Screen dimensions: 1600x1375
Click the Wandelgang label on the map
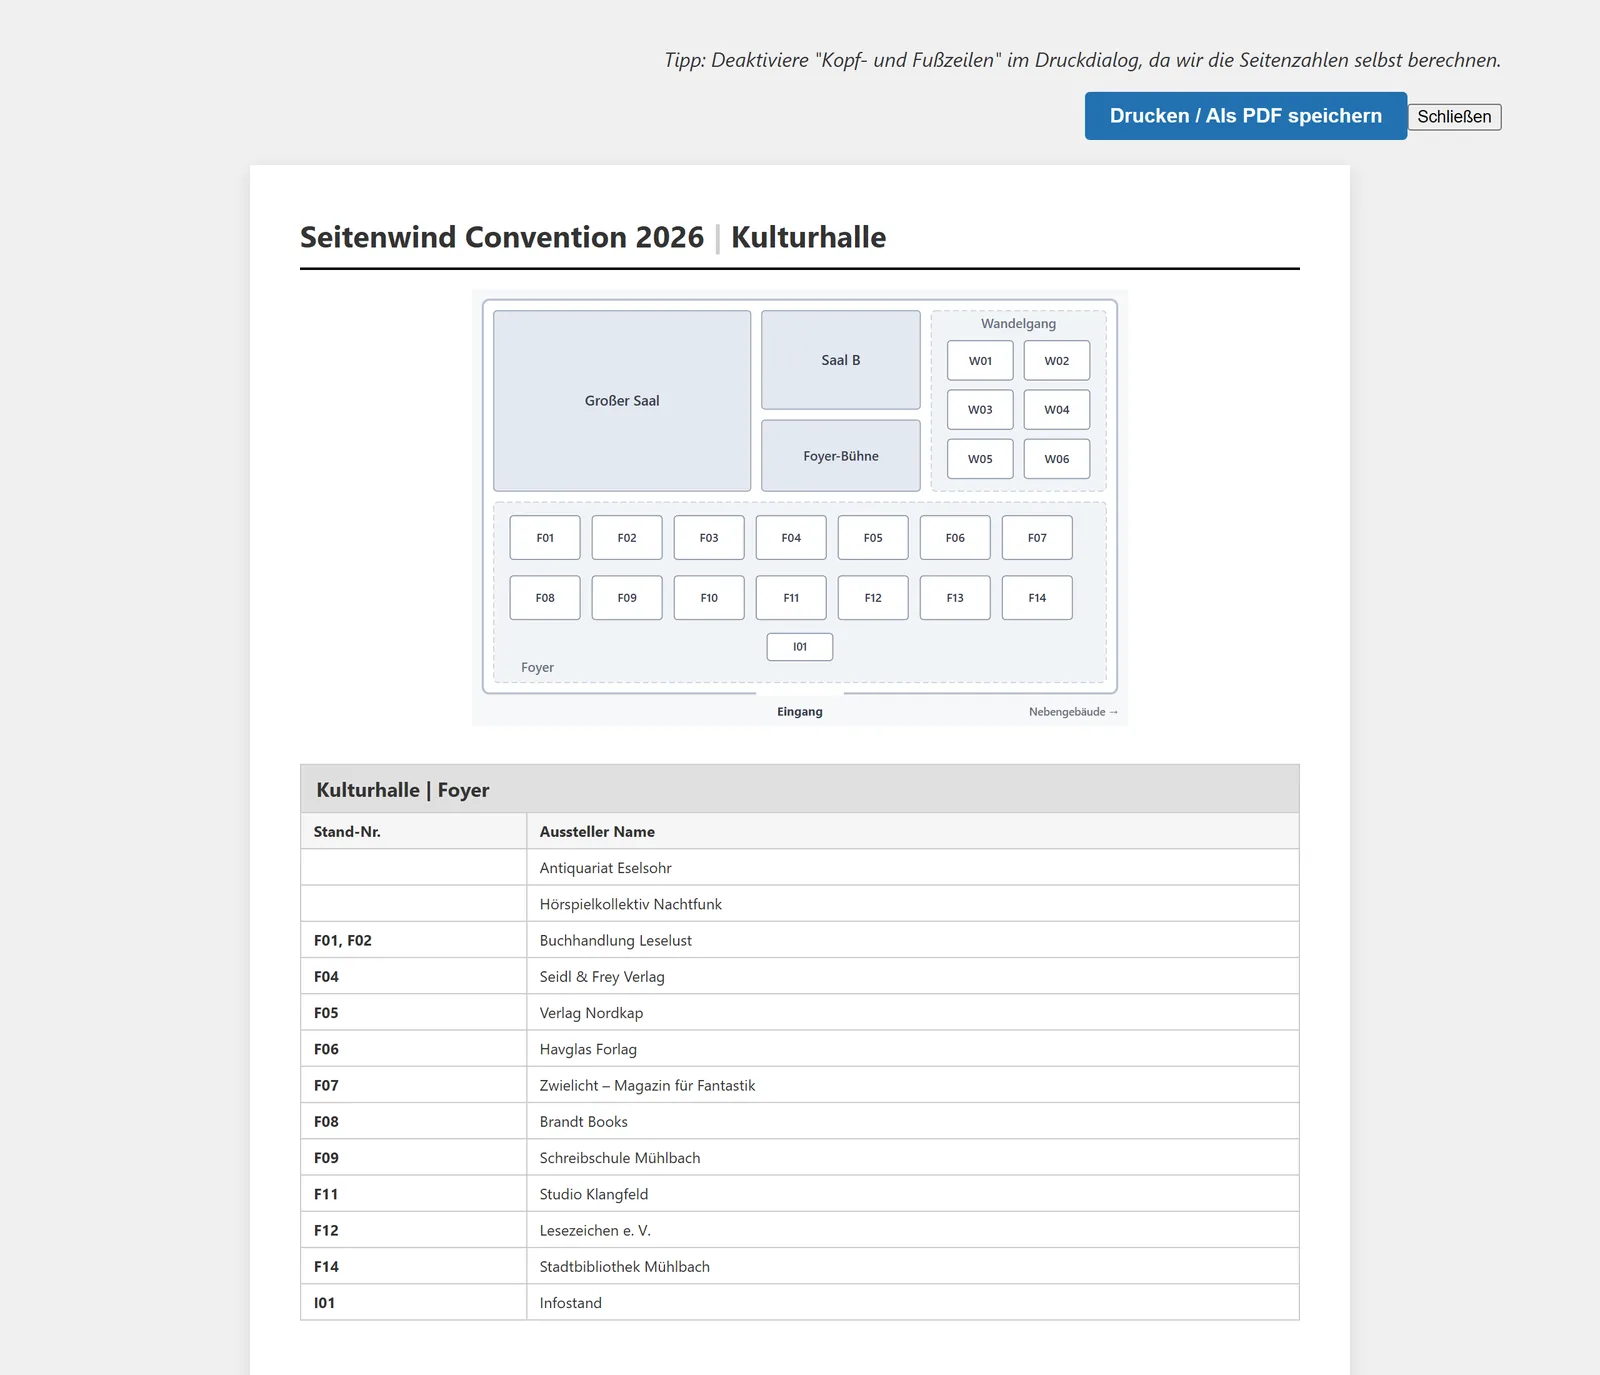coord(1018,324)
